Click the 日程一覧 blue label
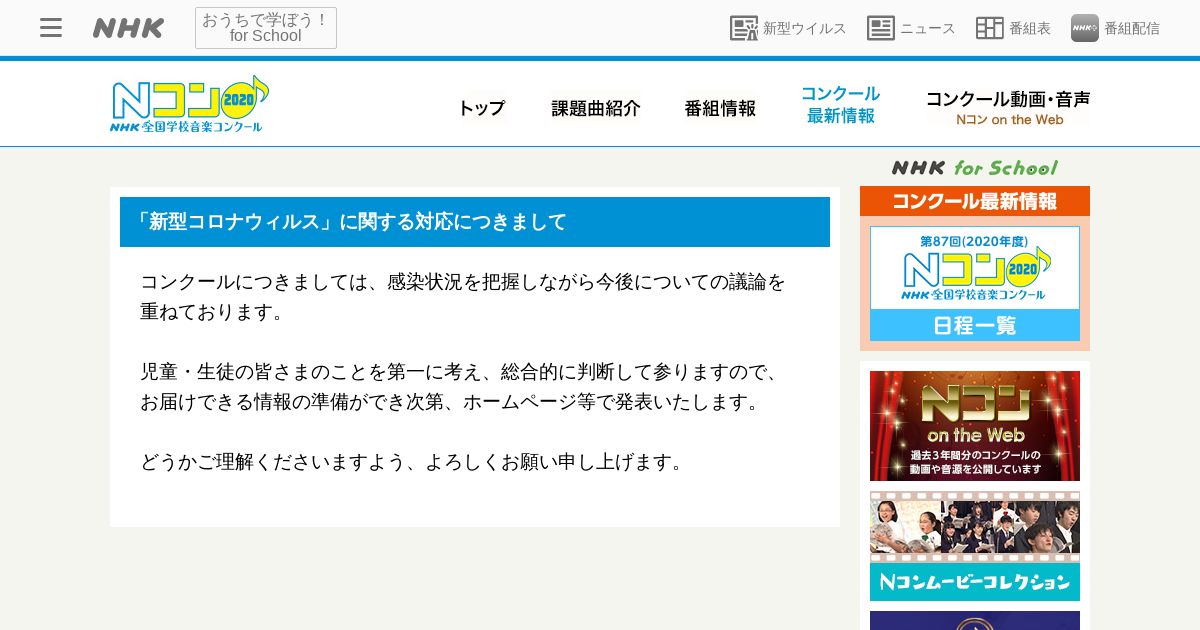The image size is (1200, 630). 975,325
